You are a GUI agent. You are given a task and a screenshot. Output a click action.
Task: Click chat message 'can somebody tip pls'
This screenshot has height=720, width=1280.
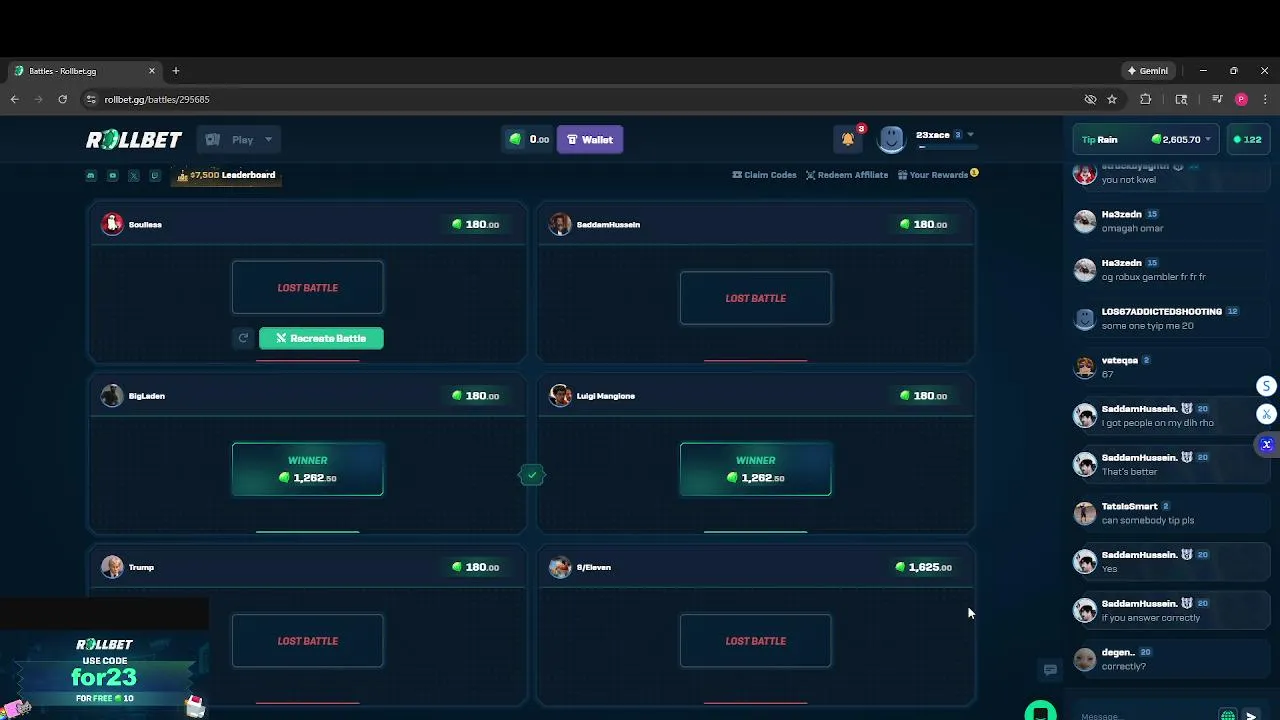pos(1147,520)
